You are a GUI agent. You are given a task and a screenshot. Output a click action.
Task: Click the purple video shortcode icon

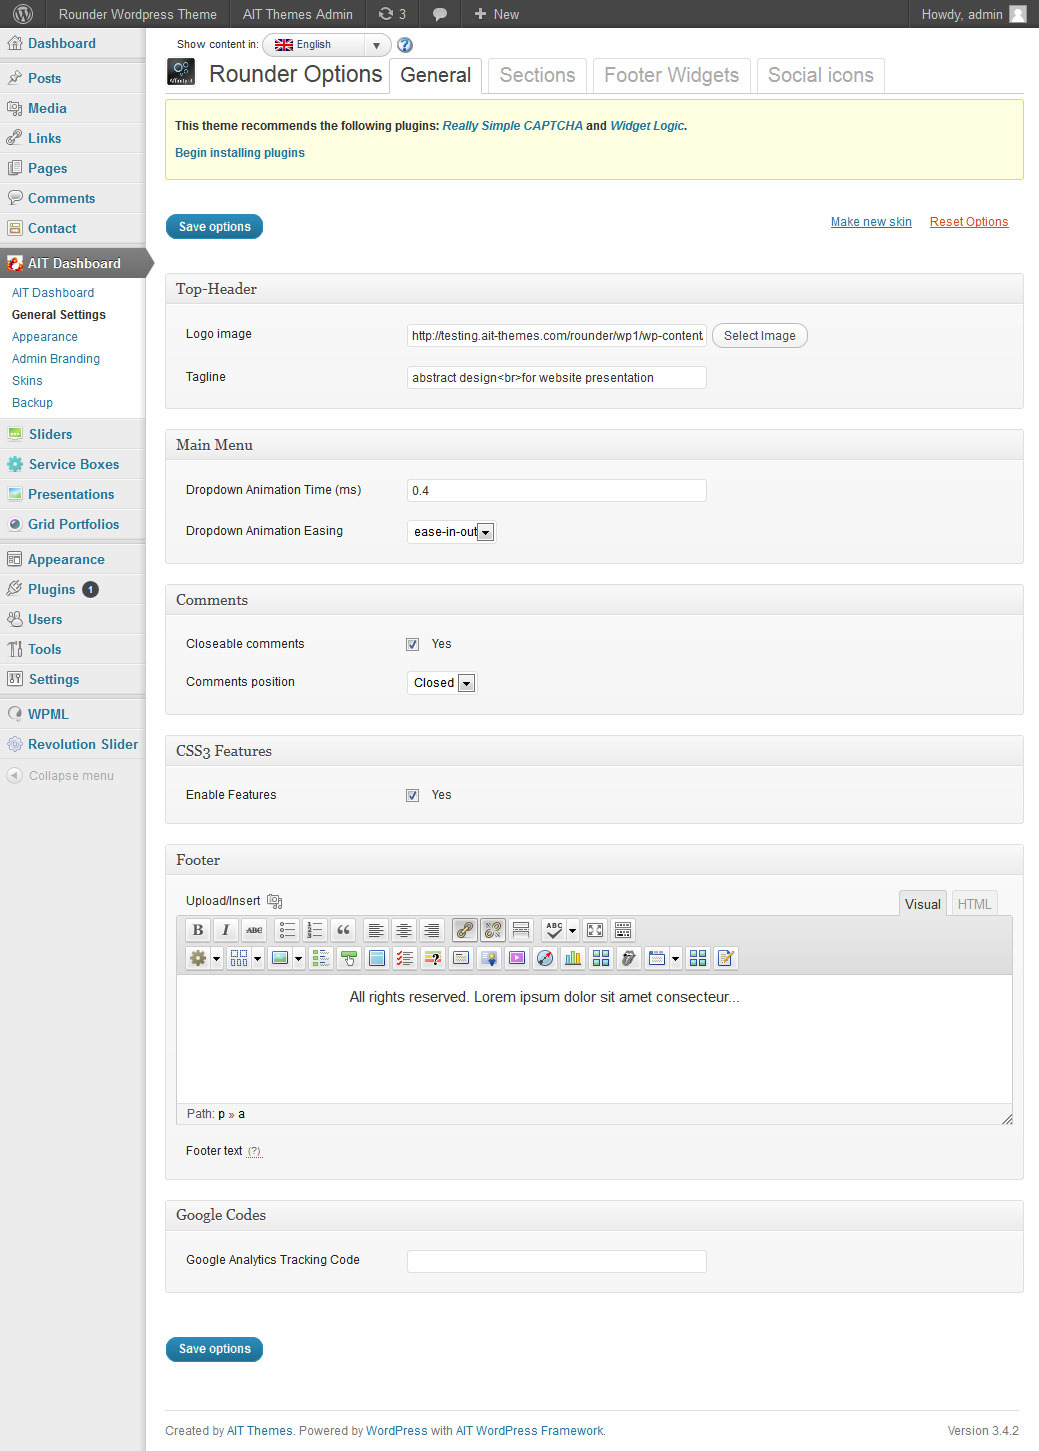point(517,958)
